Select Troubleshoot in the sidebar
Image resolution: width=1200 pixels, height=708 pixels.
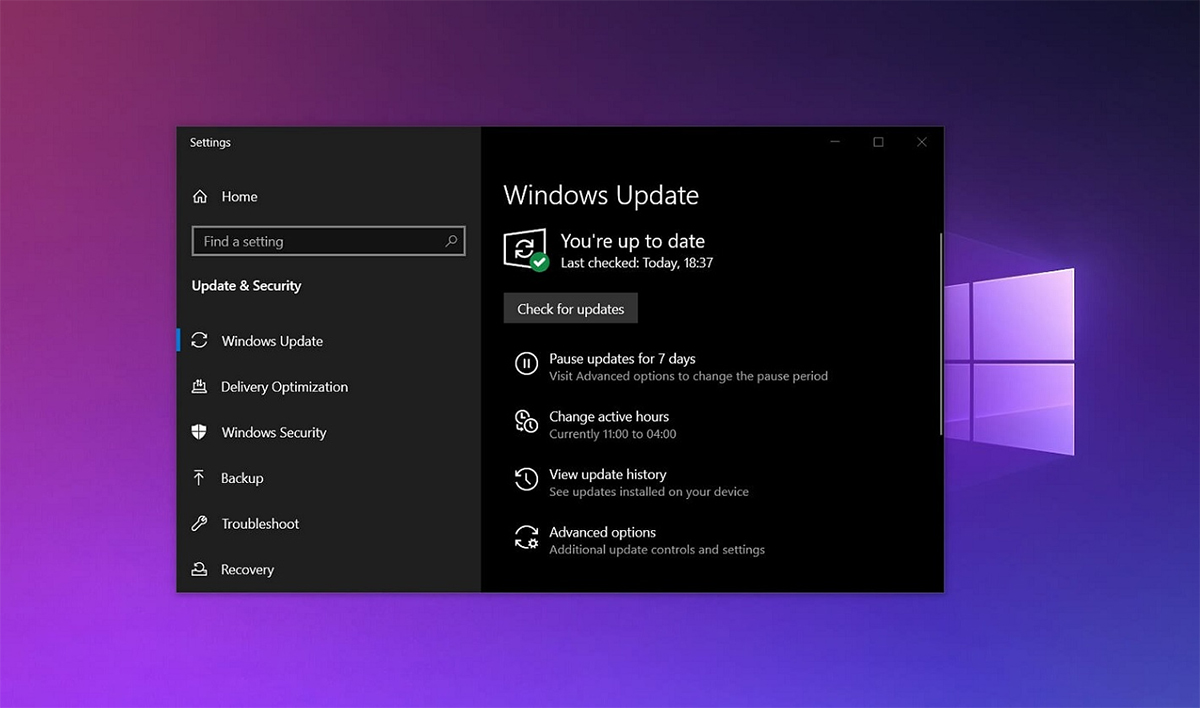point(260,524)
